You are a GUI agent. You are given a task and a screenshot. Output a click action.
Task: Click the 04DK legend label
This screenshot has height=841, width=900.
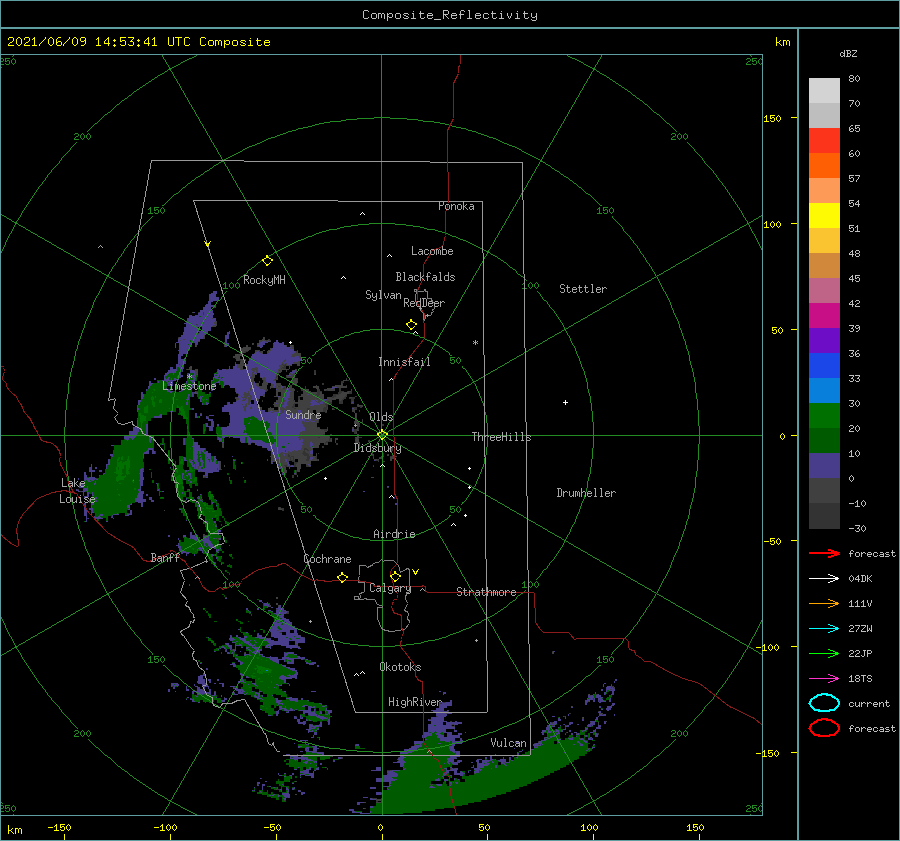click(x=860, y=578)
